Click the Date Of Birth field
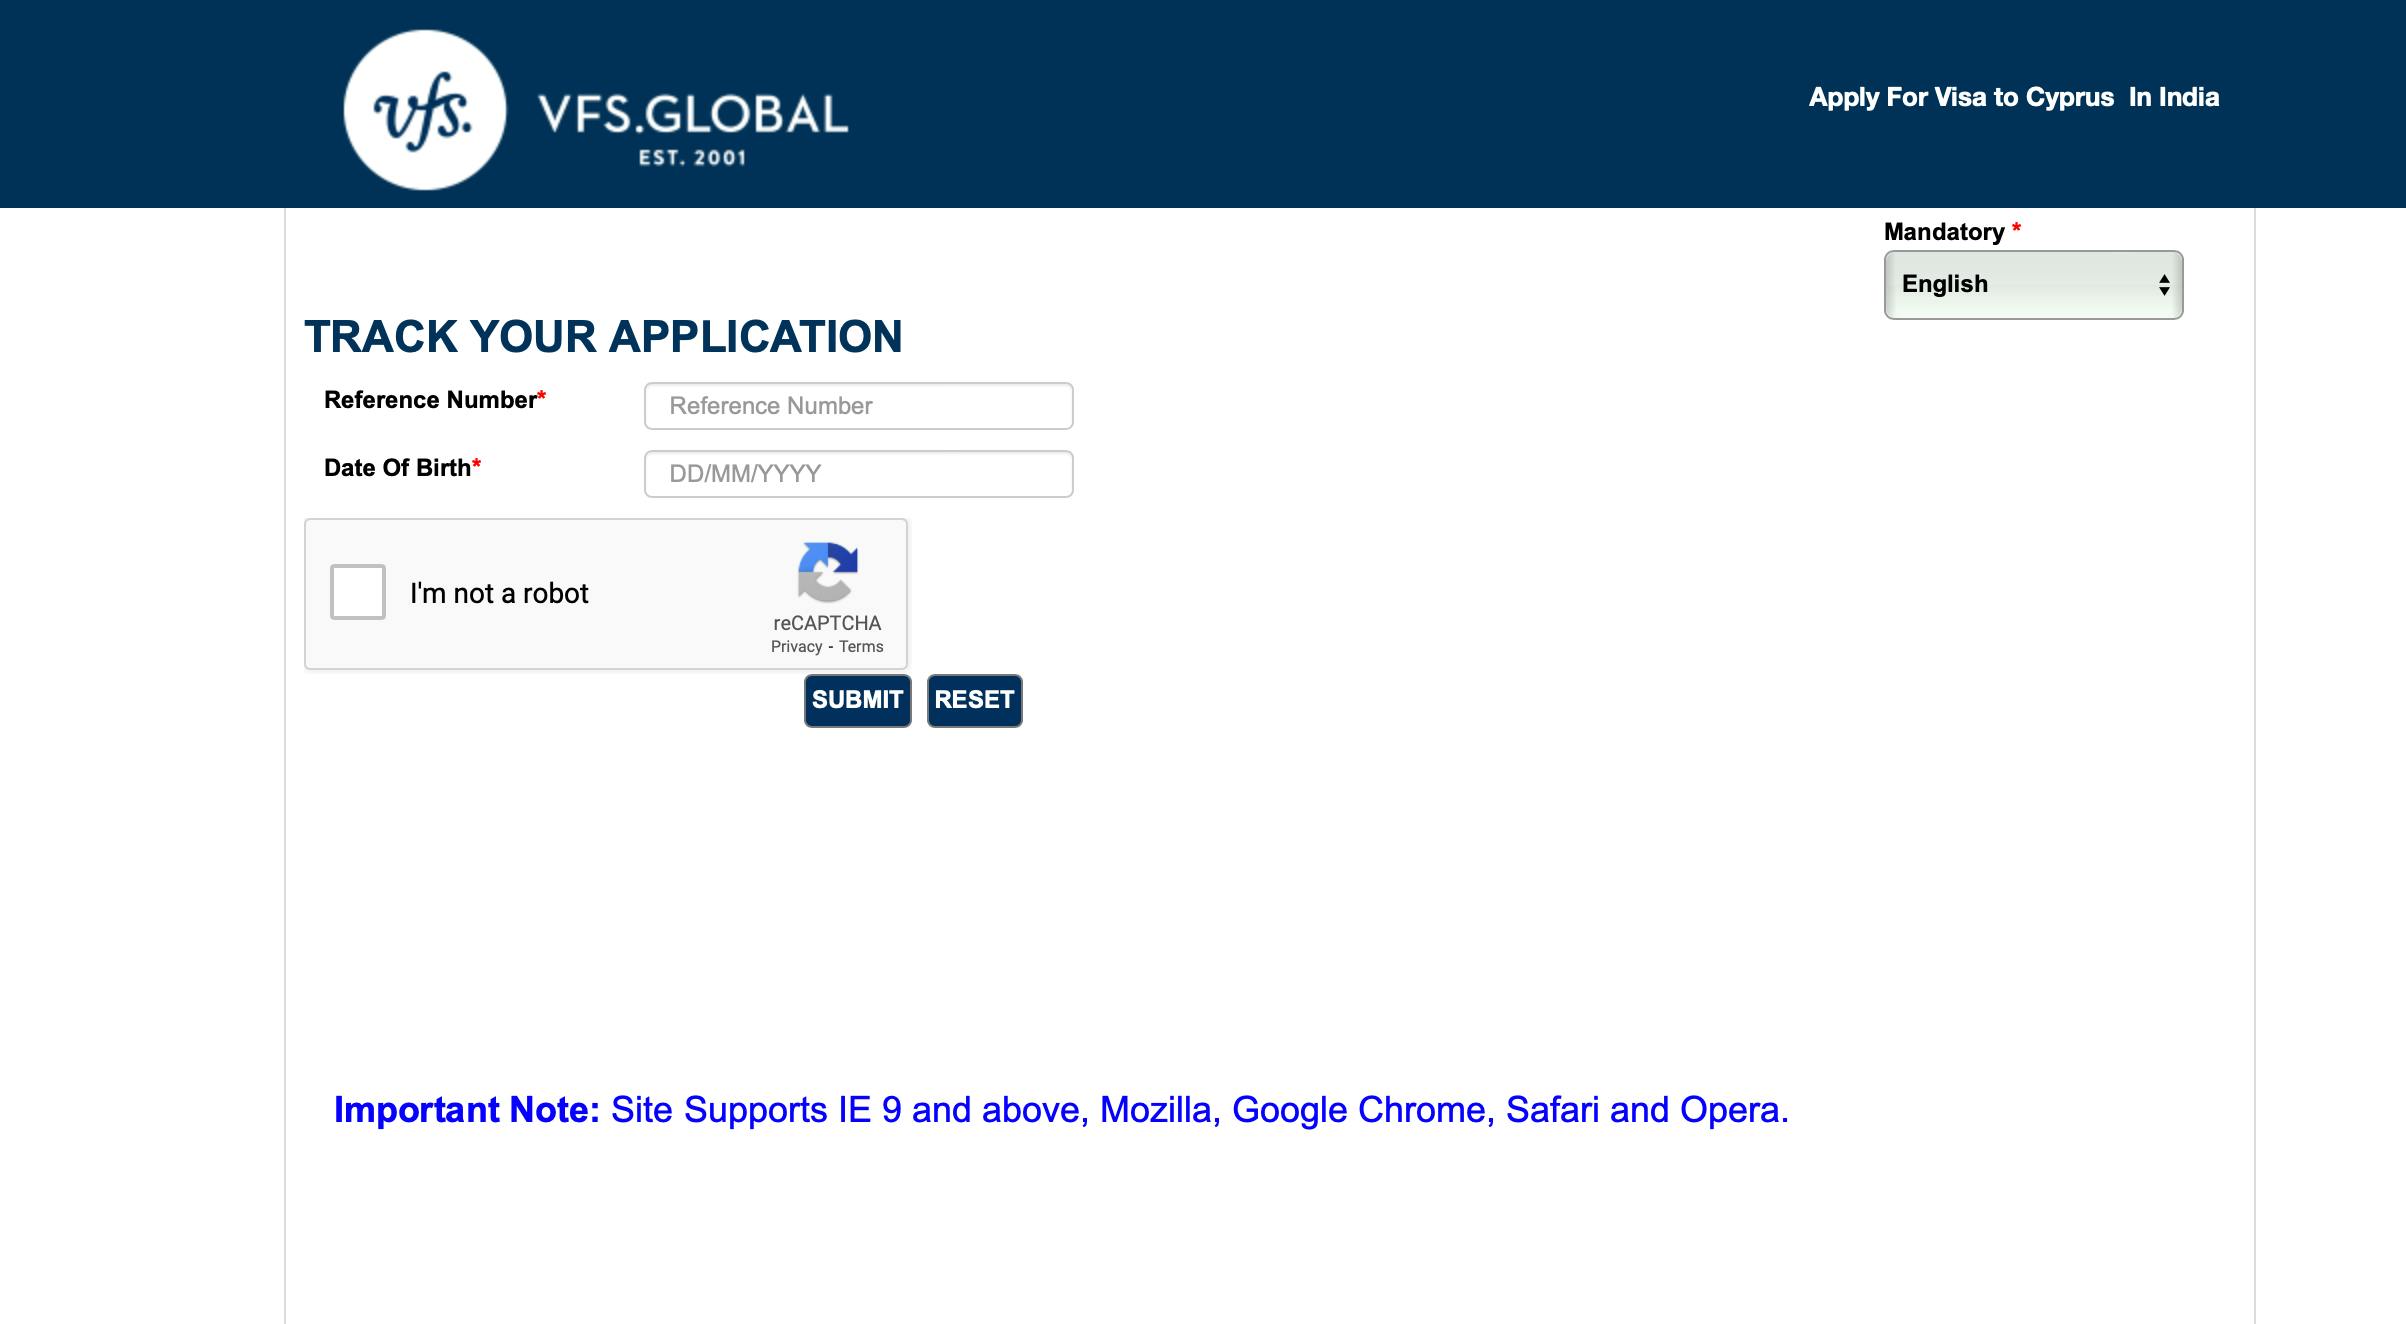Image resolution: width=2406 pixels, height=1324 pixels. (859, 474)
